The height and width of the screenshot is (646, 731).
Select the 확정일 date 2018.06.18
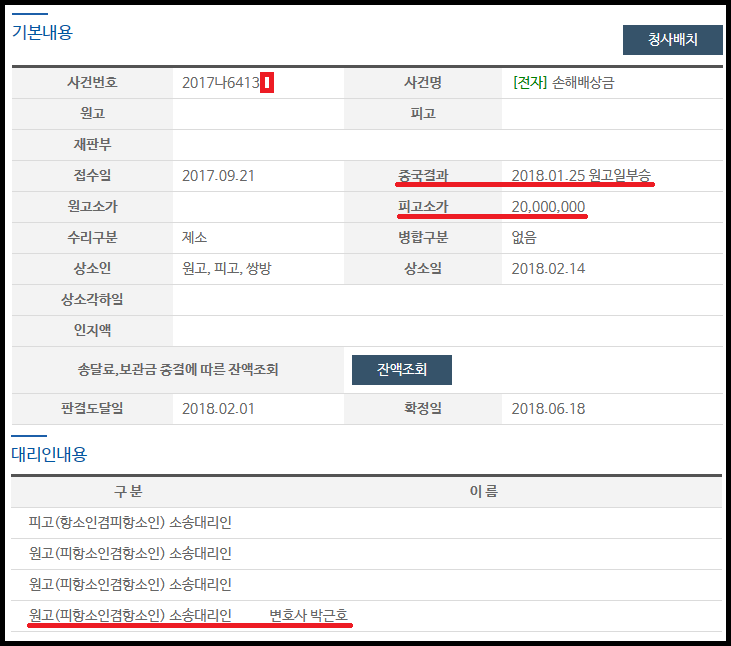tap(547, 408)
